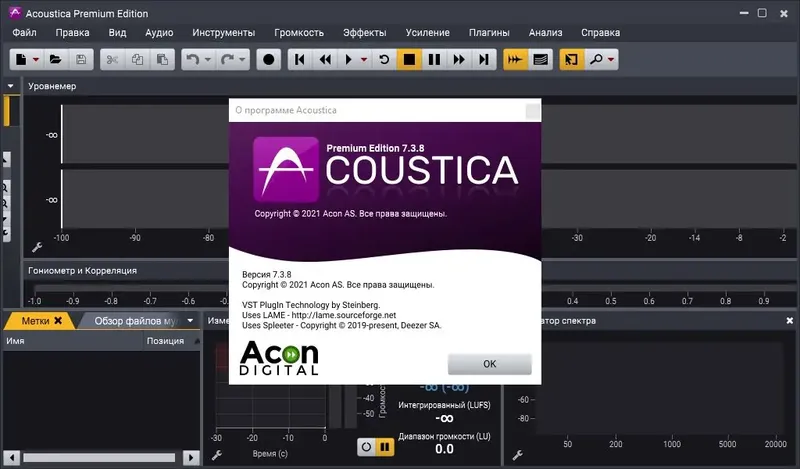Click the Save floppy disk icon
Image resolution: width=800 pixels, height=469 pixels.
click(x=81, y=60)
